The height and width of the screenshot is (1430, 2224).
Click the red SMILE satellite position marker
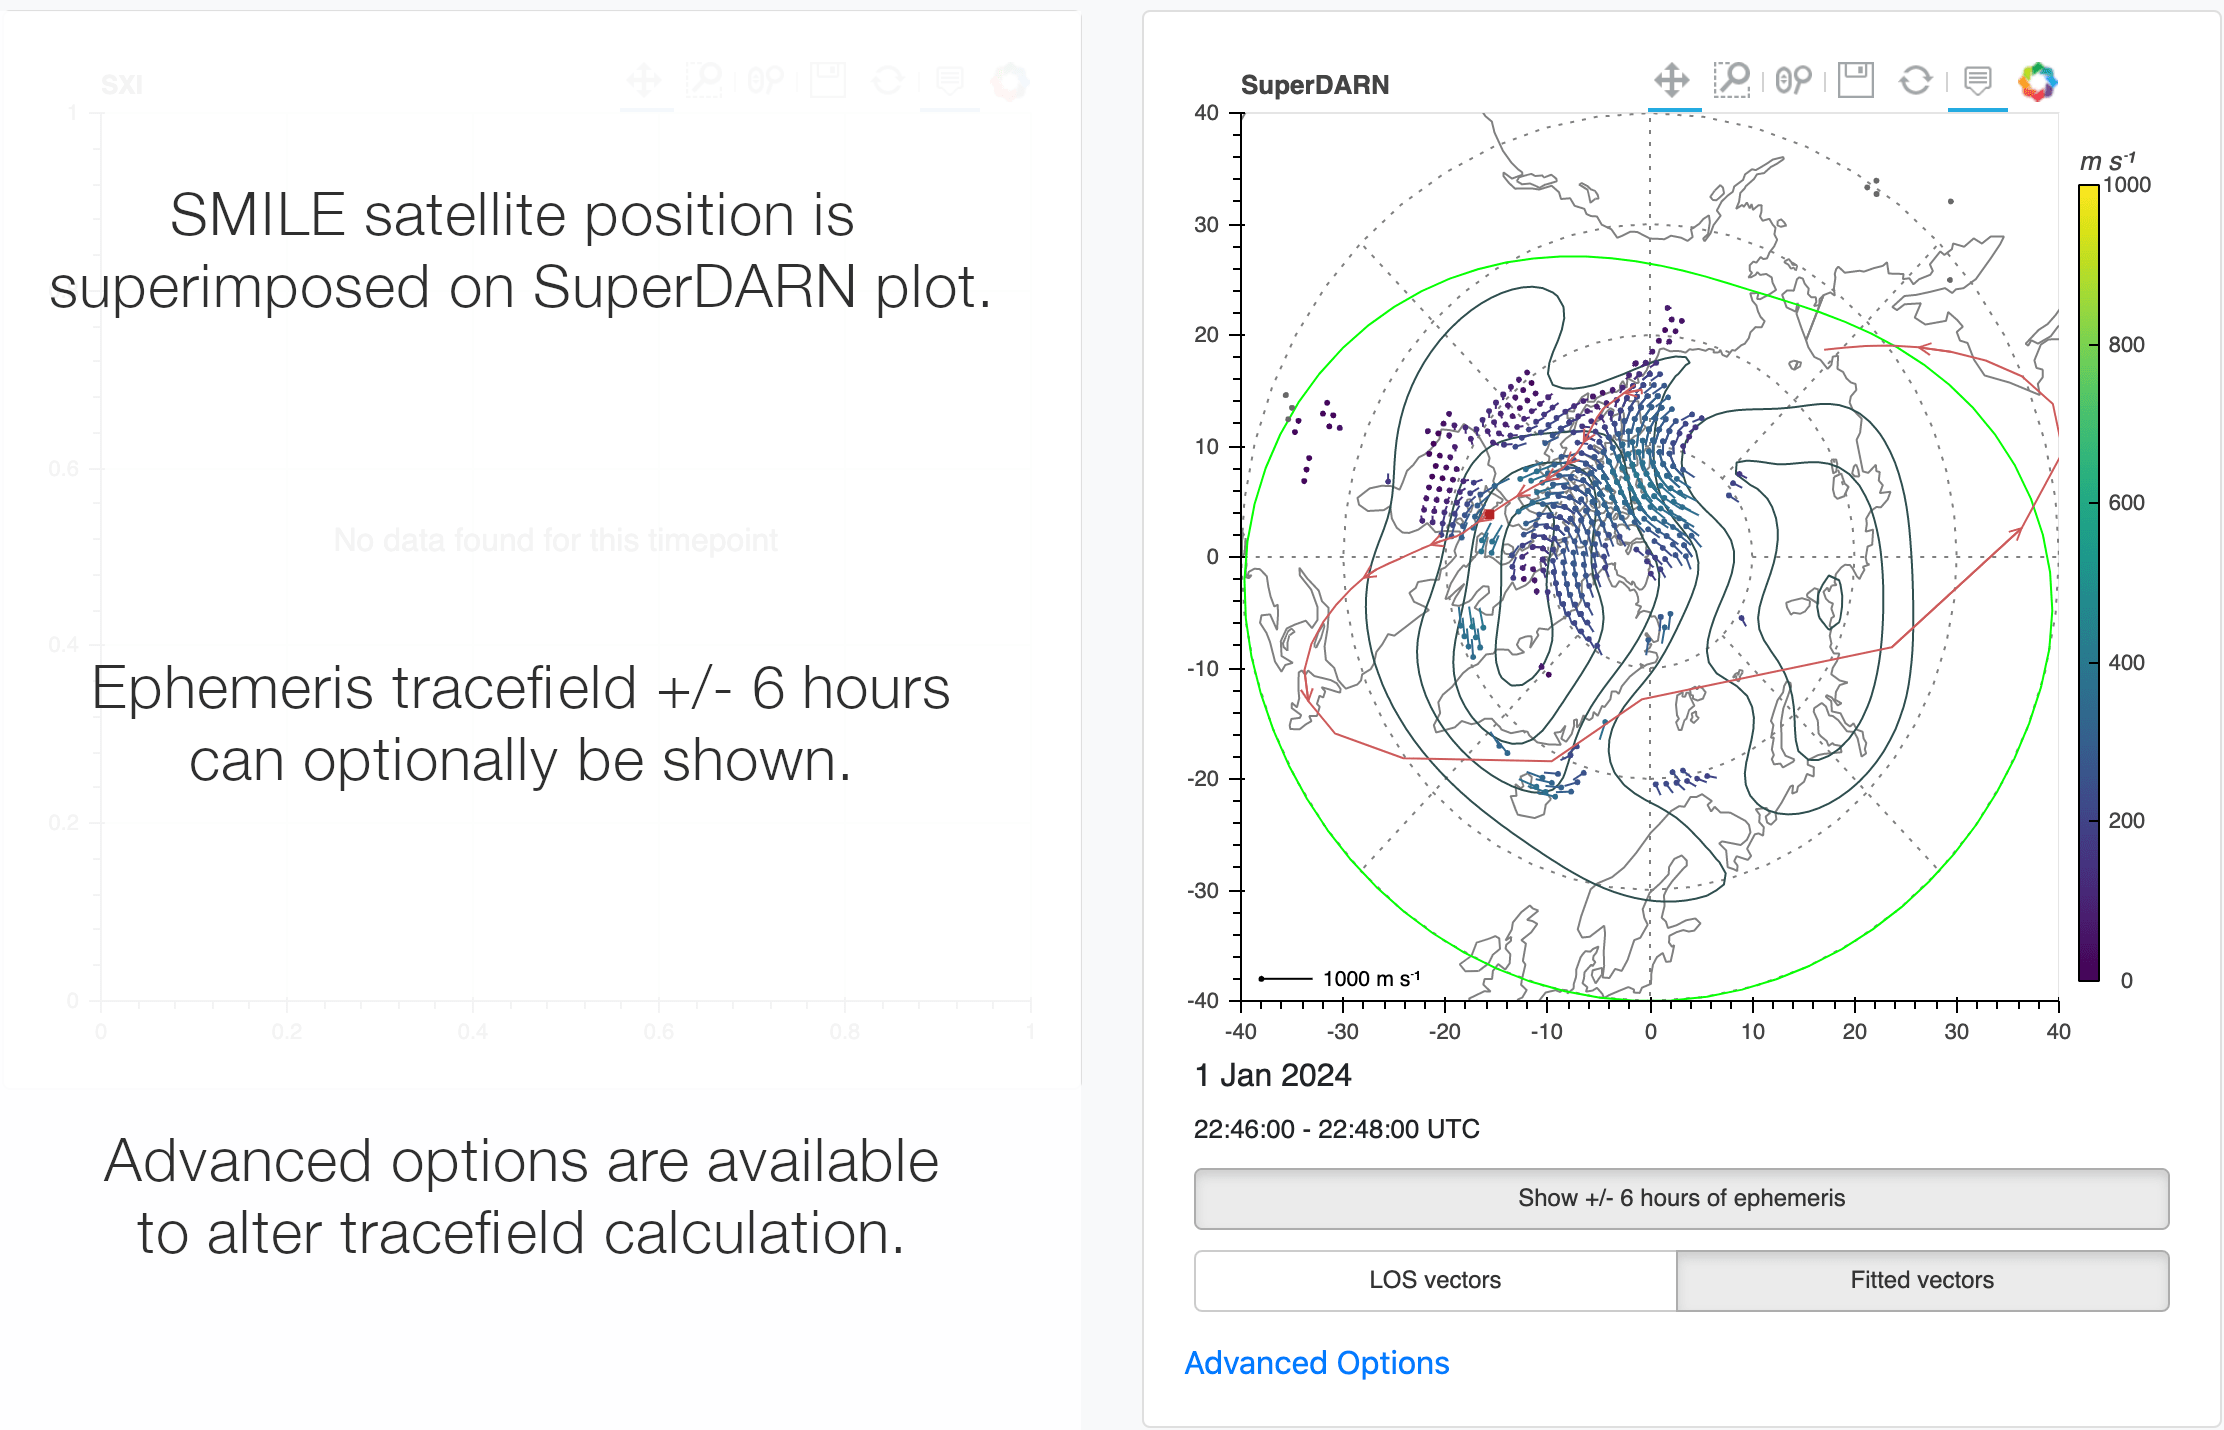[x=1489, y=515]
